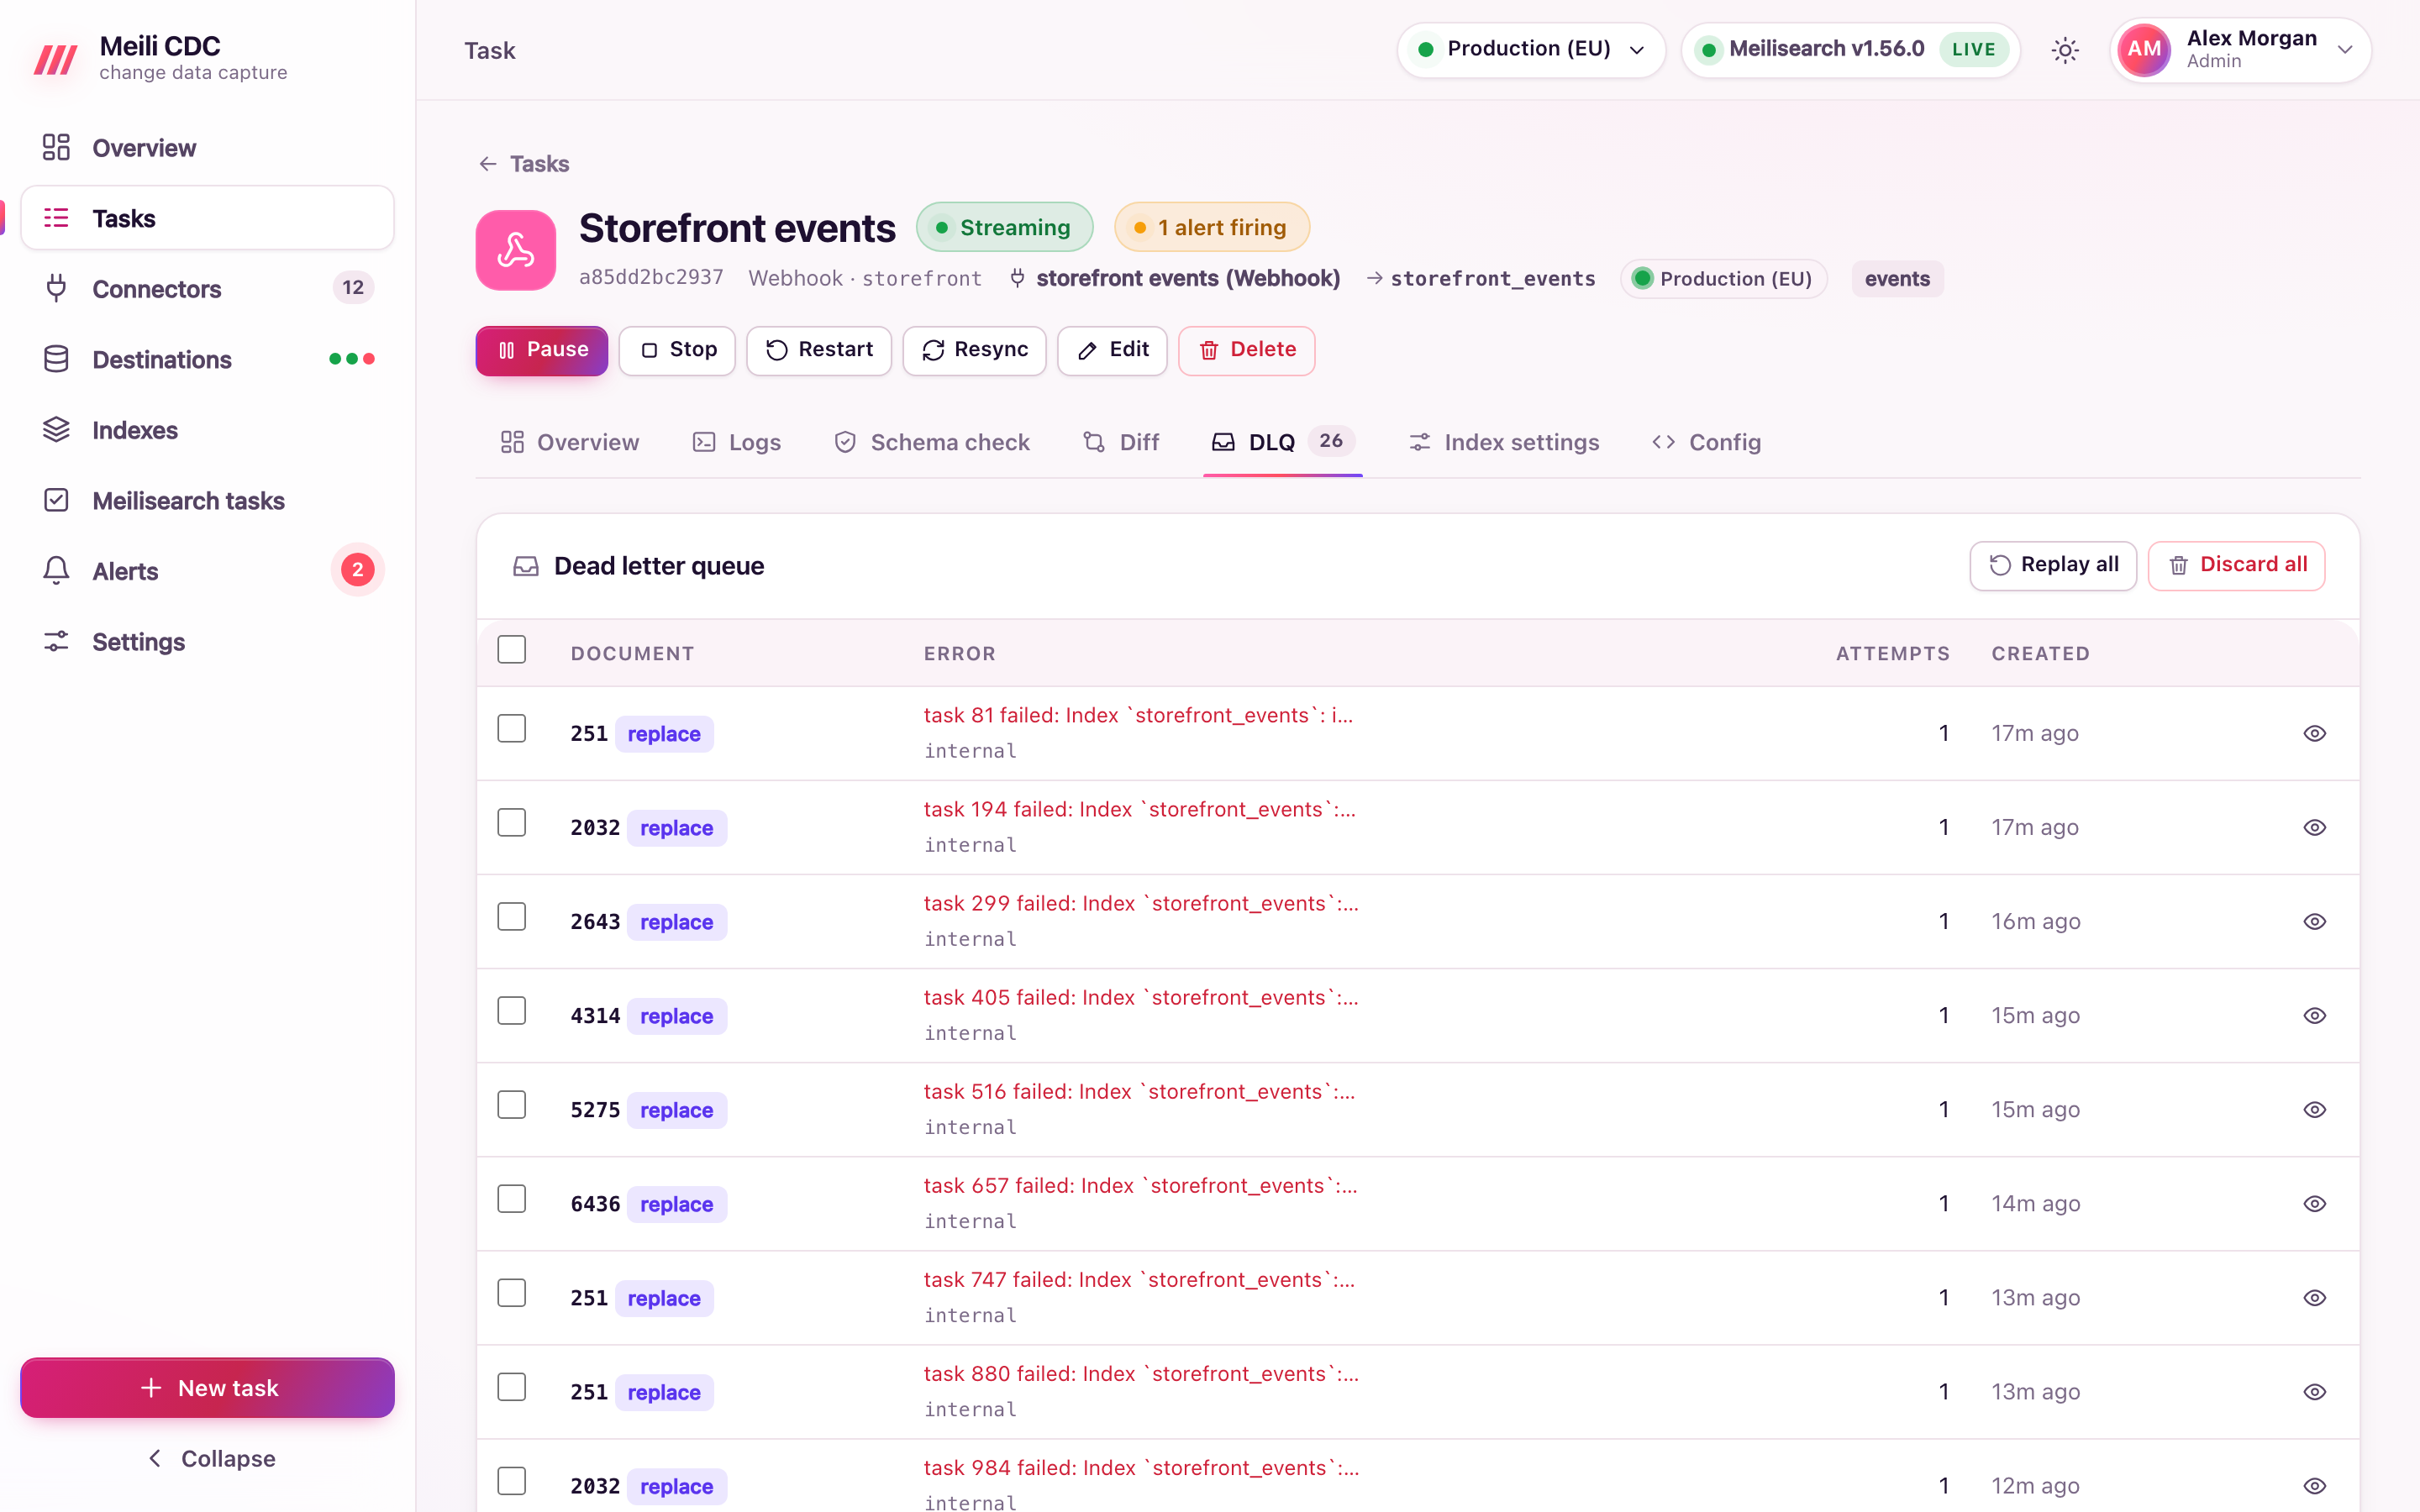
Task: Check the task 81 failed row
Action: (x=512, y=729)
